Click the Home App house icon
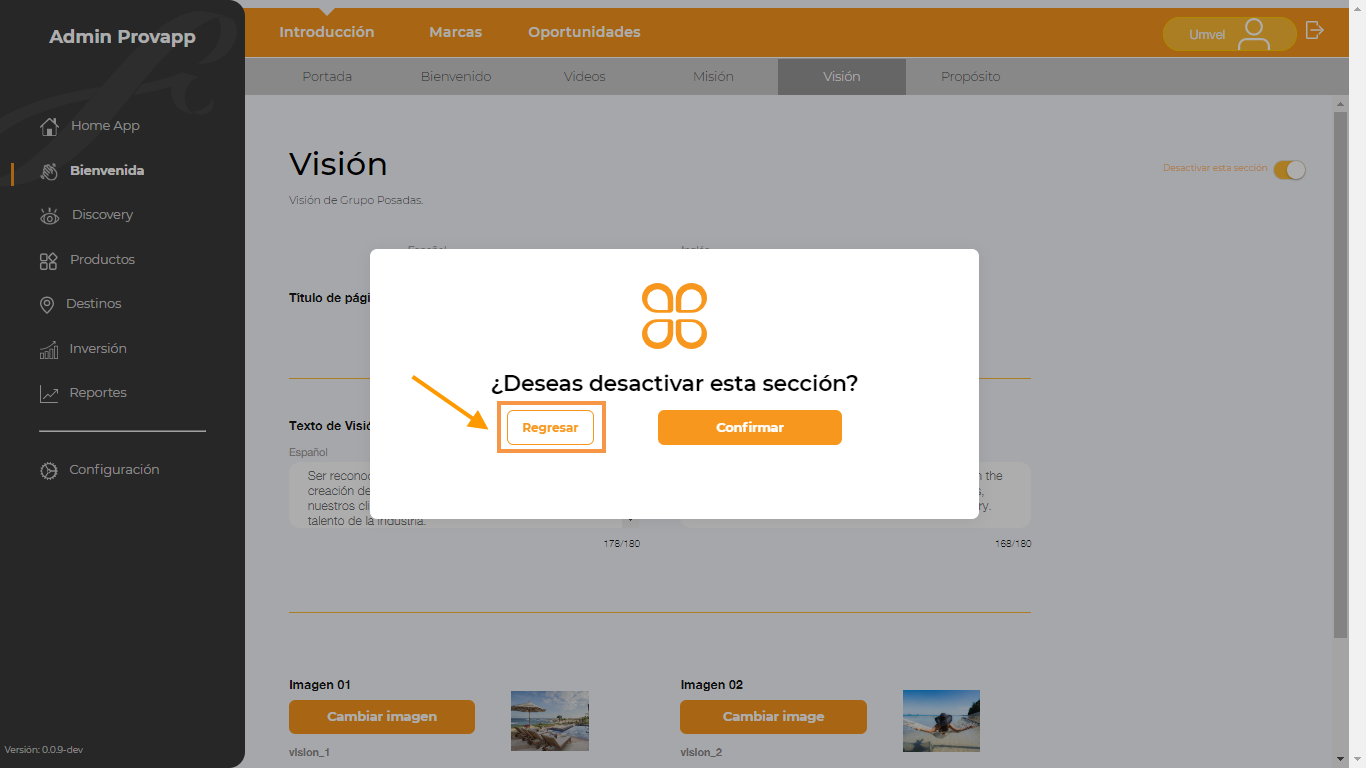Viewport: 1366px width, 768px height. [x=49, y=127]
